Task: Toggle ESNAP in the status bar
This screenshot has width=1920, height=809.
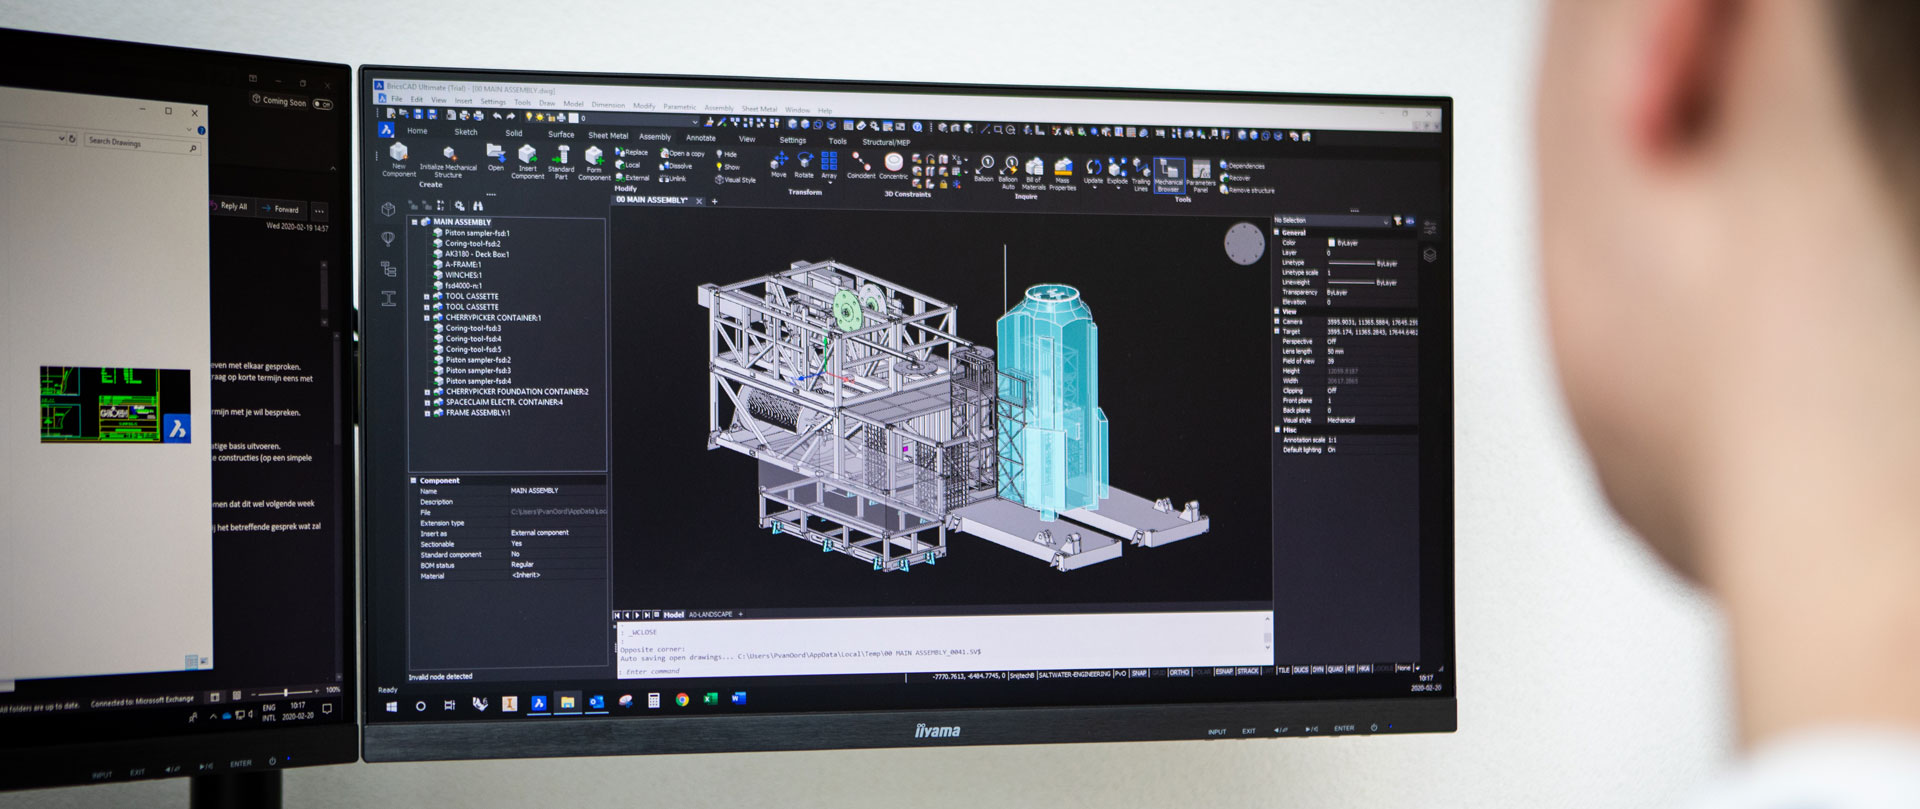Action: pyautogui.click(x=1224, y=672)
